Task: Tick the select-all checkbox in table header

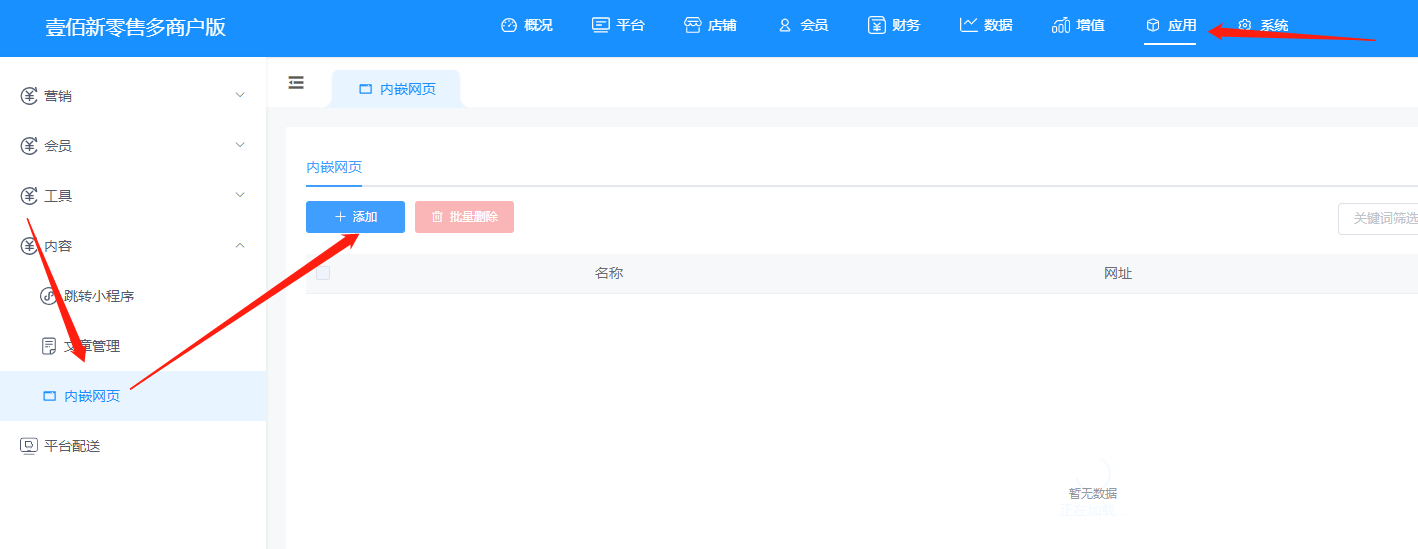Action: pyautogui.click(x=323, y=273)
